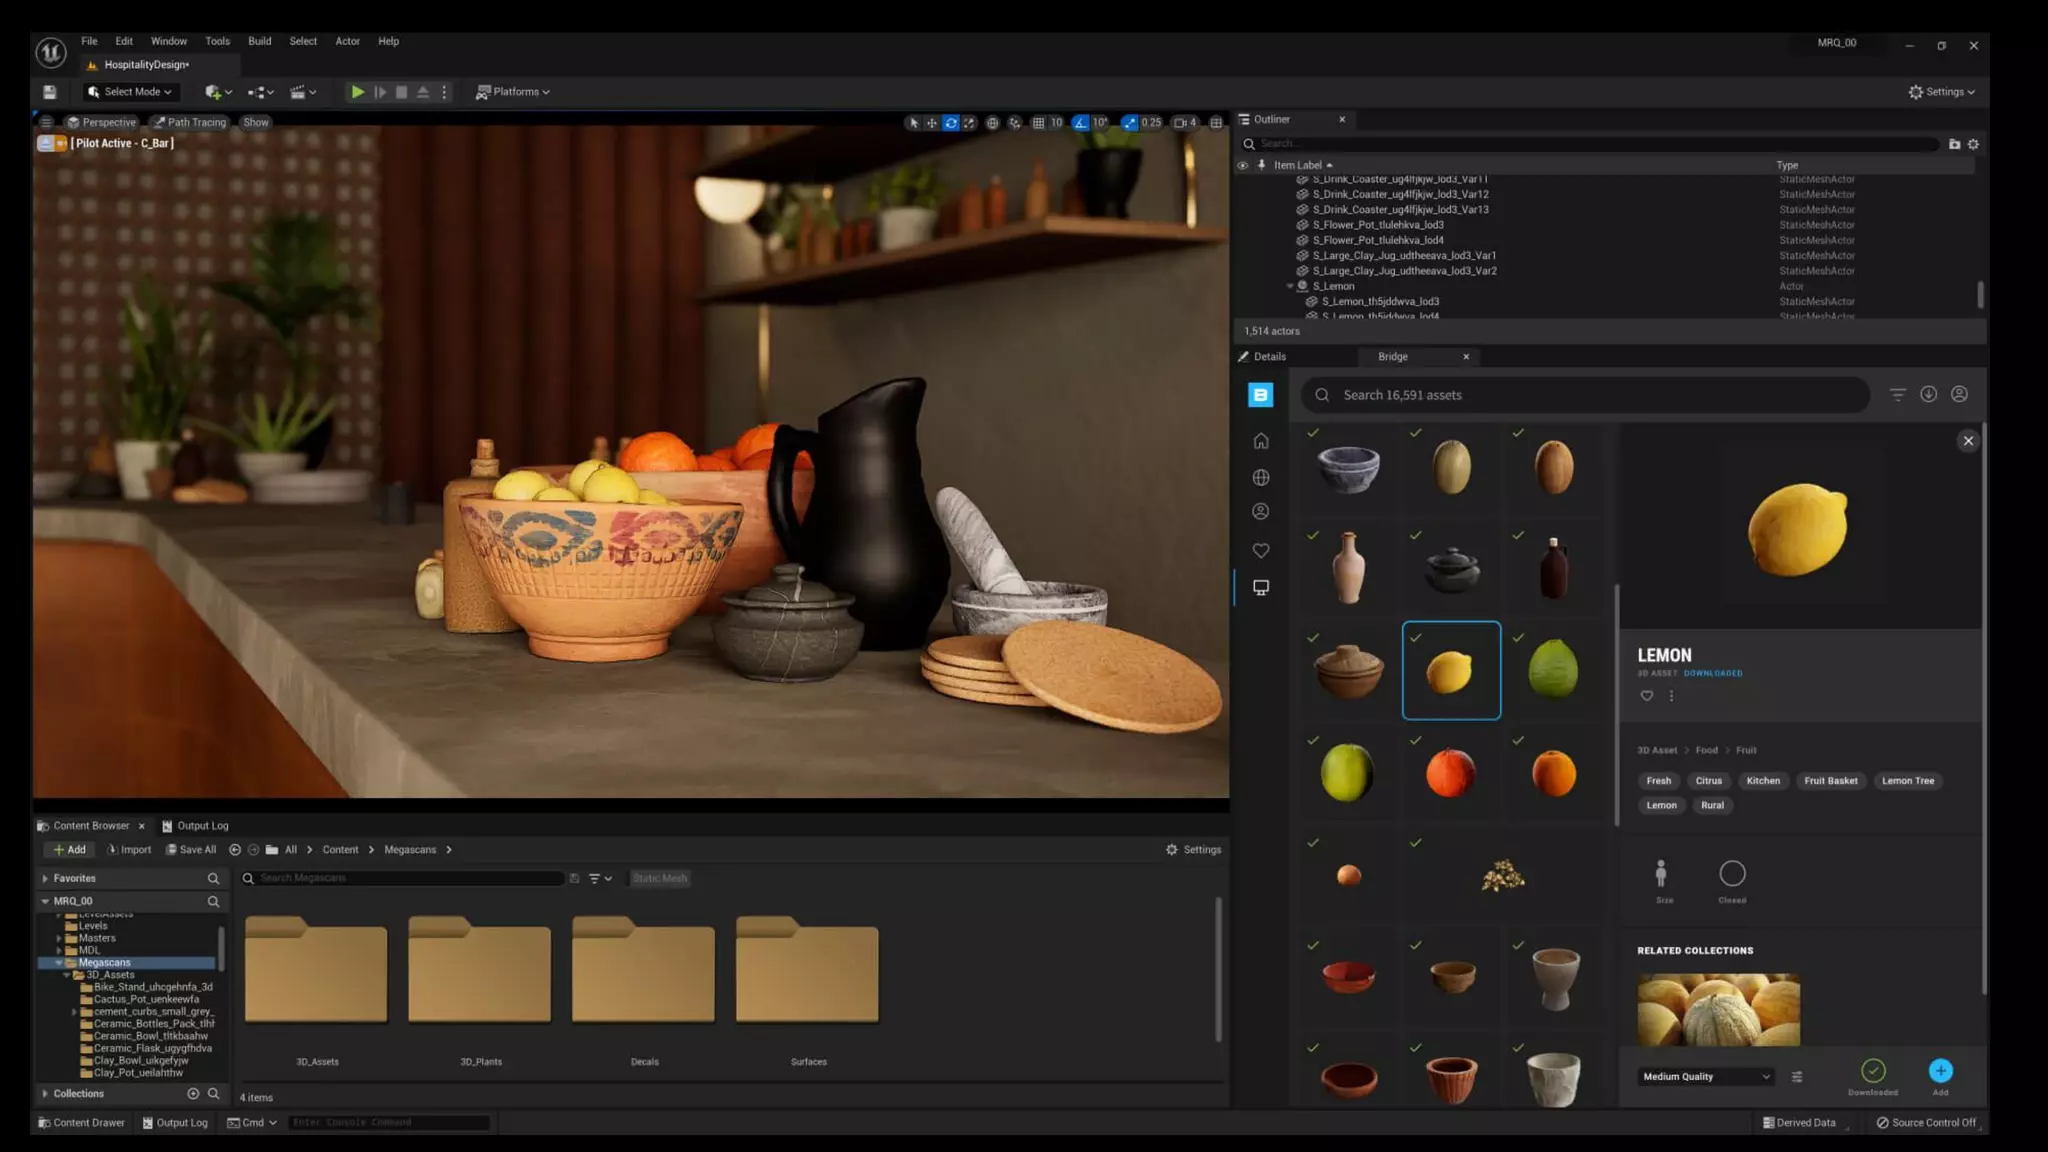Open Bridge local library monitor icon
This screenshot has height=1152, width=2048.
point(1261,588)
